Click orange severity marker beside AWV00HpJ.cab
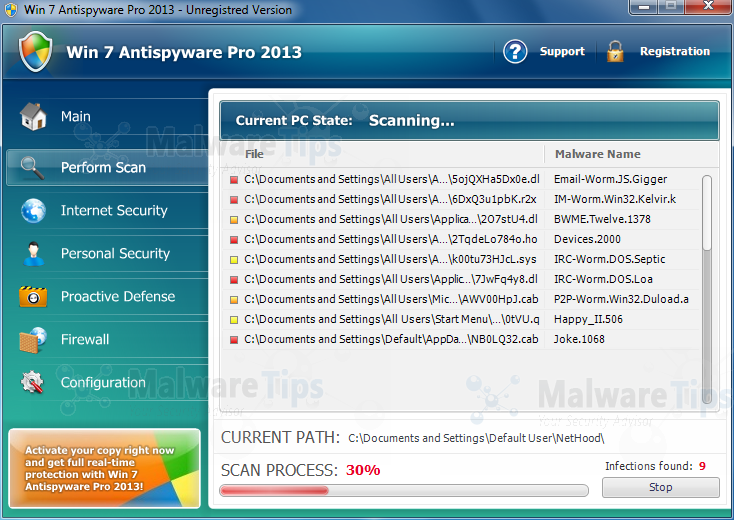This screenshot has width=734, height=520. click(x=234, y=300)
